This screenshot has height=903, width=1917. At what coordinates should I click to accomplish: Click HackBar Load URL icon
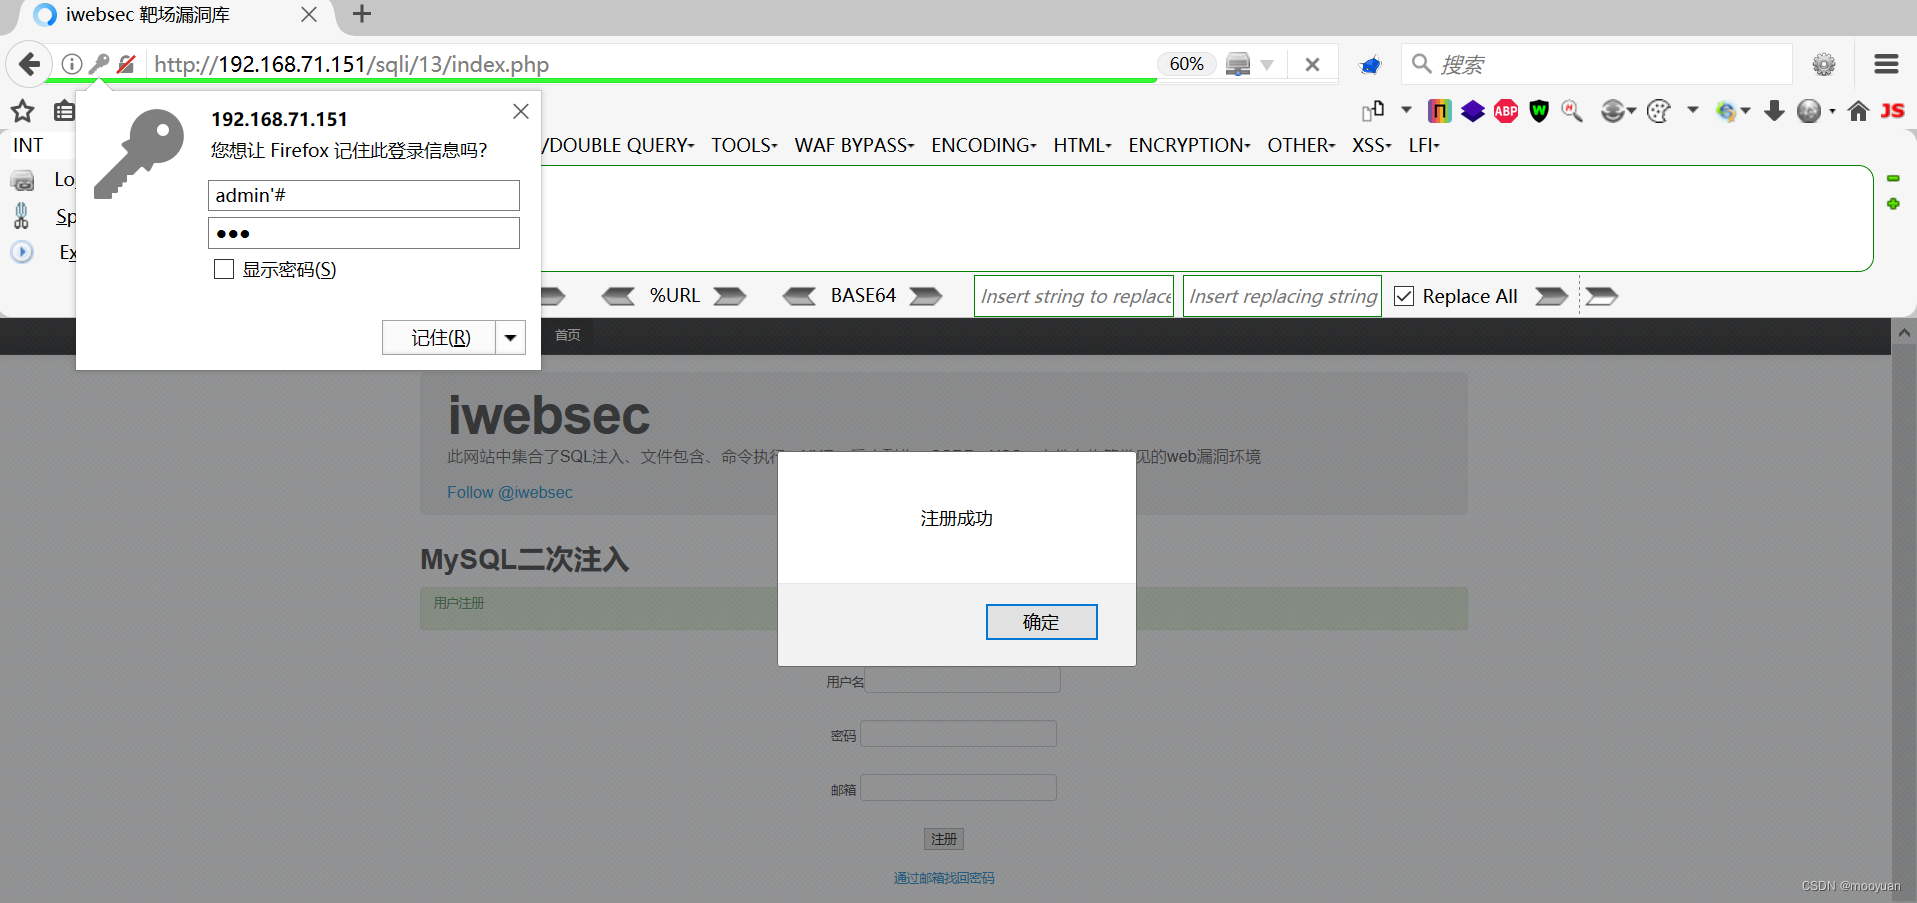[22, 181]
